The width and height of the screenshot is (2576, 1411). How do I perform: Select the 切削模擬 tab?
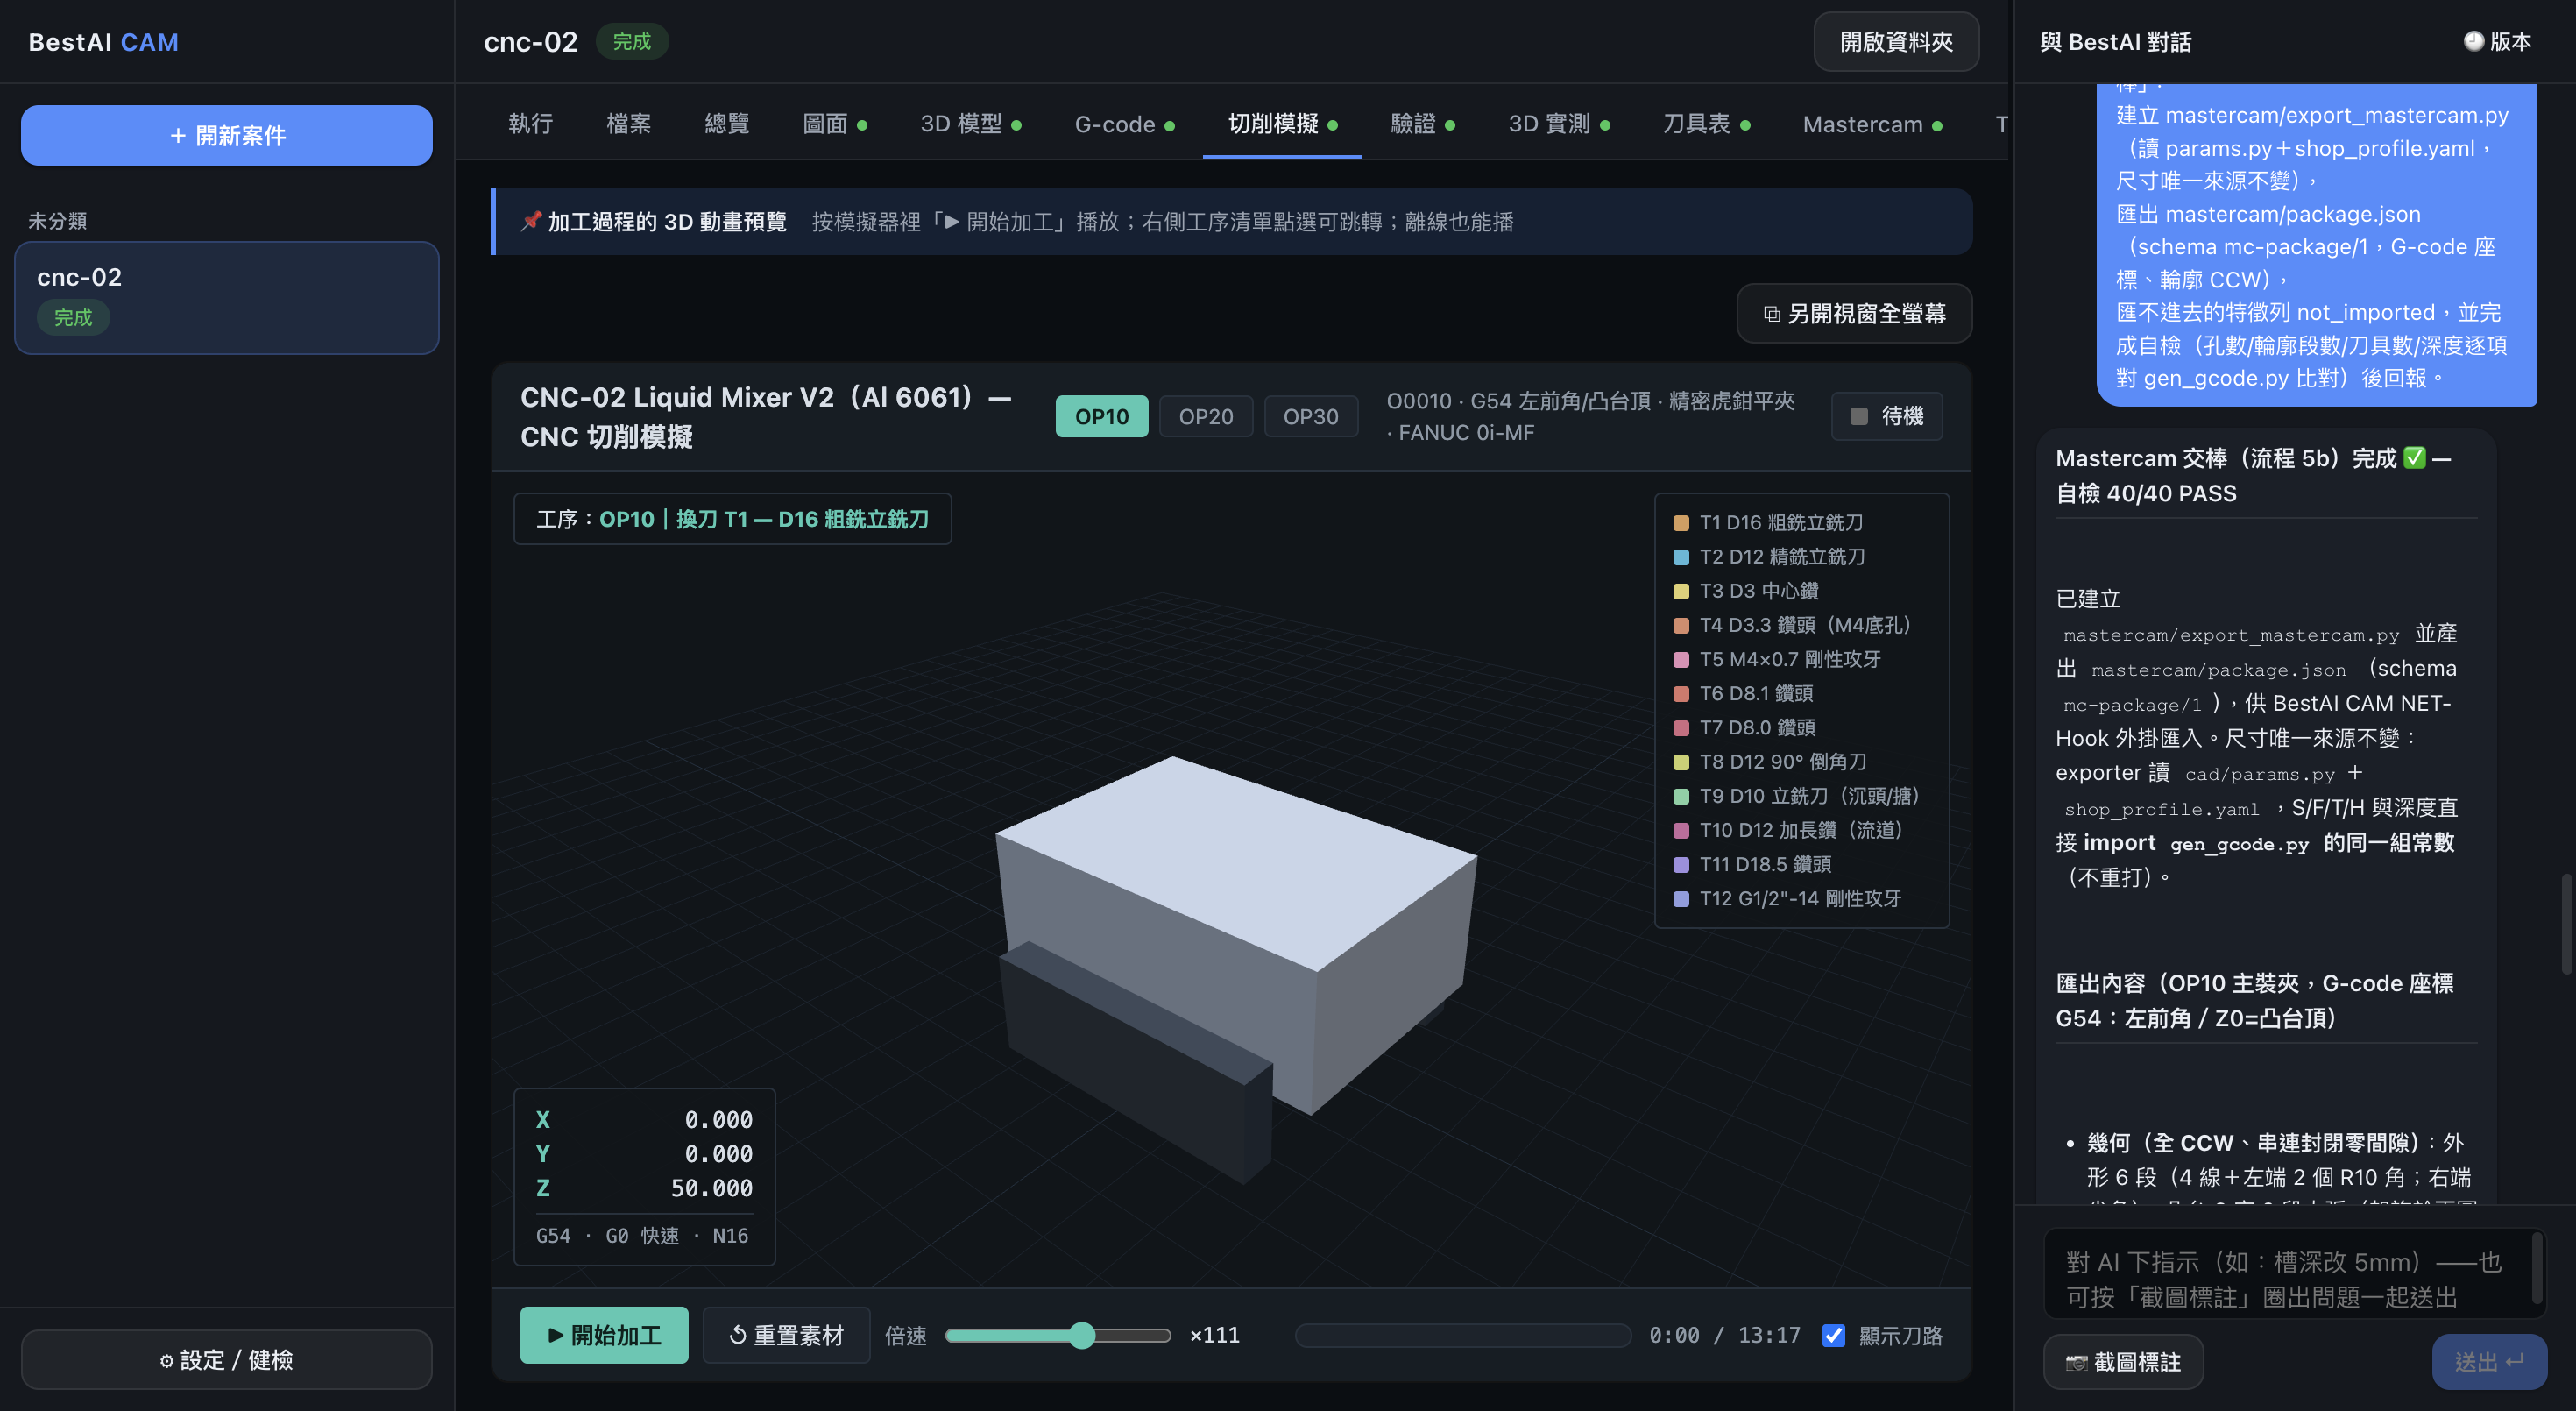[1282, 124]
